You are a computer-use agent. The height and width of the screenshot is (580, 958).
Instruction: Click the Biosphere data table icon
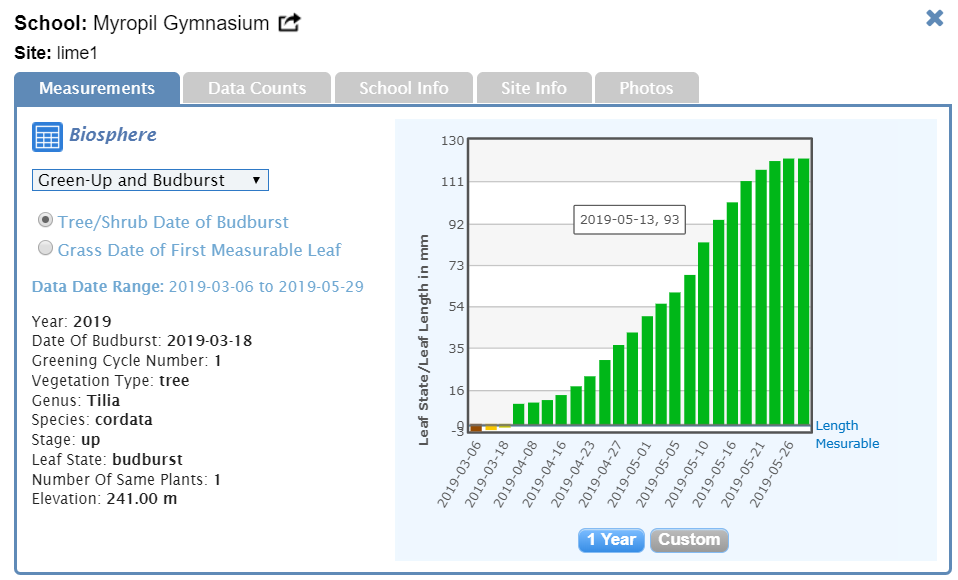click(47, 137)
